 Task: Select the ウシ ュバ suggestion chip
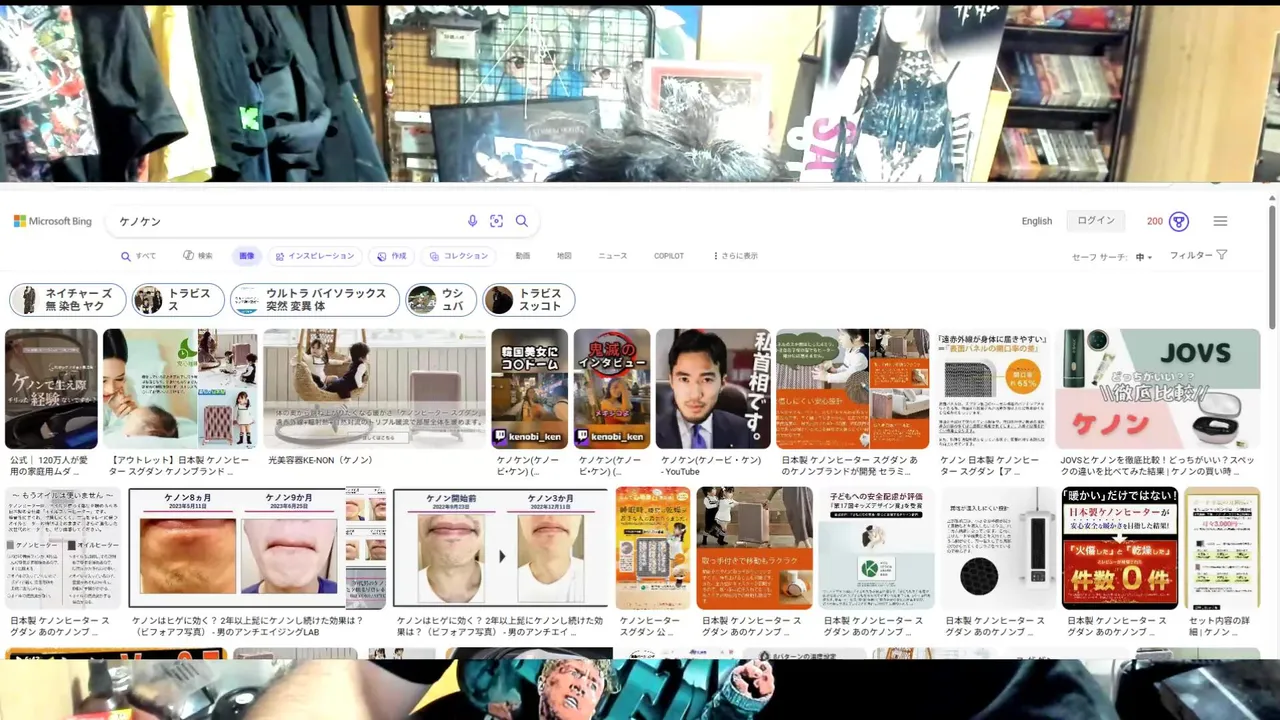441,300
